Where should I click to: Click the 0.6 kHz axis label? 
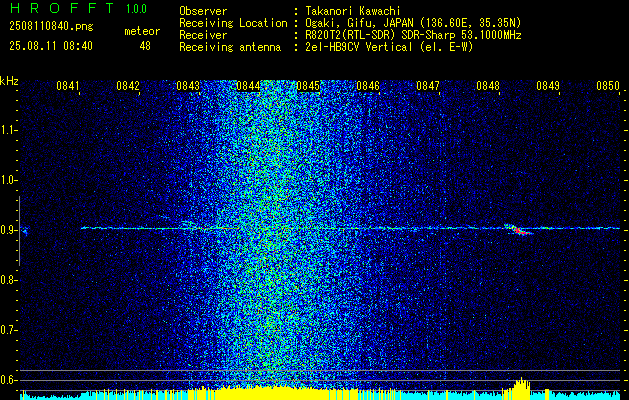coord(8,380)
